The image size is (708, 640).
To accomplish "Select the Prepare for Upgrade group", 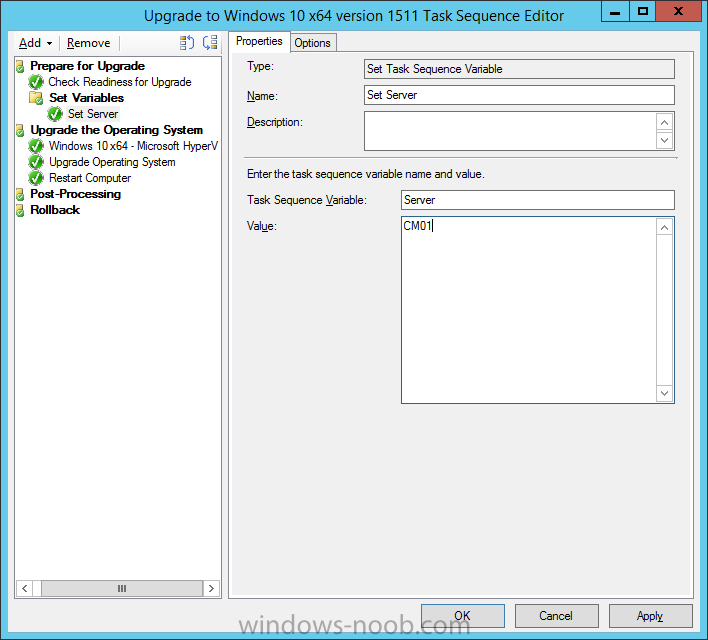I will tap(87, 66).
